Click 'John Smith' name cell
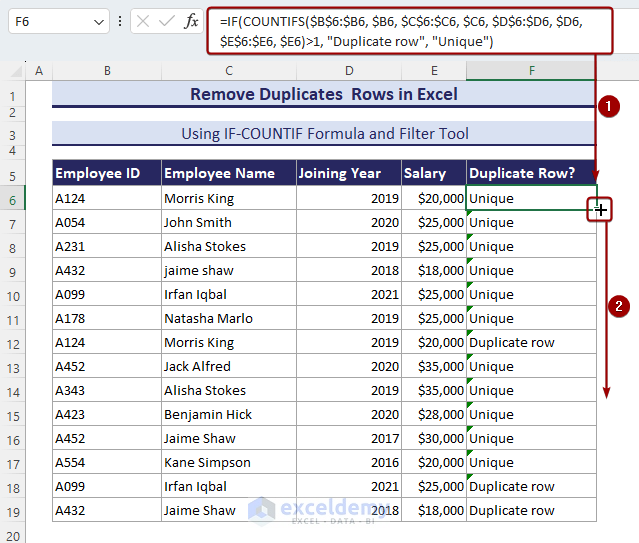 click(229, 223)
